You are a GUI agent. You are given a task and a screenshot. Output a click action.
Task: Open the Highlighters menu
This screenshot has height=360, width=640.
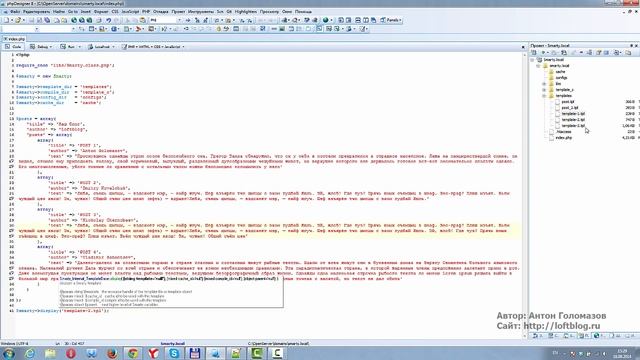[x=246, y=12]
